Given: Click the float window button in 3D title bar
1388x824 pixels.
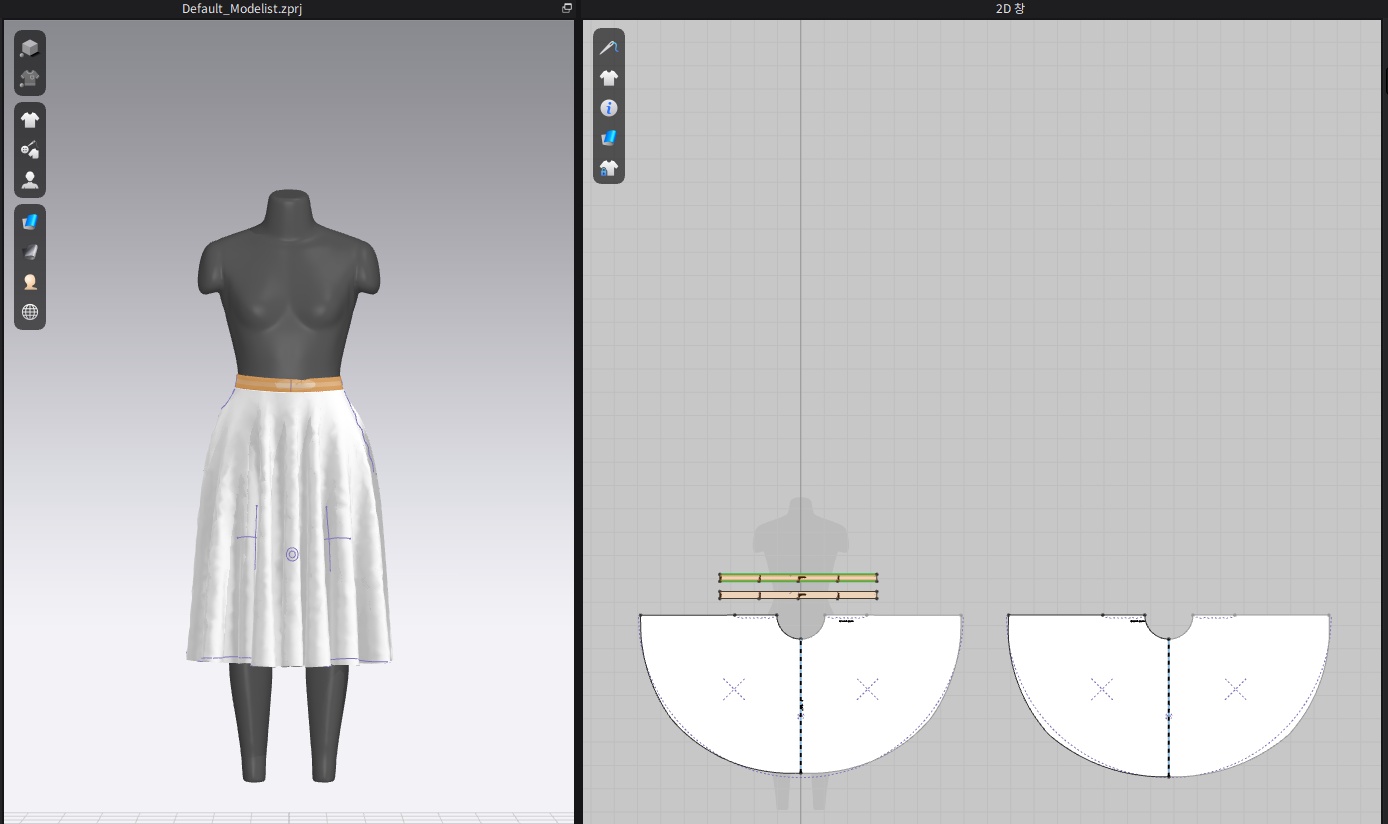Looking at the screenshot, I should (567, 8).
